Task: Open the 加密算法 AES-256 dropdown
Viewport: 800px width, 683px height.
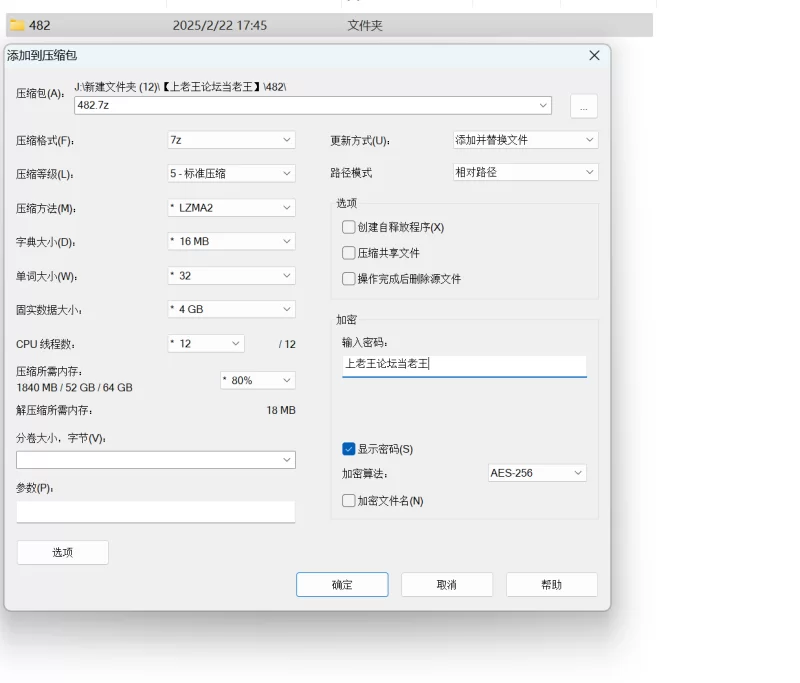Action: coord(537,473)
